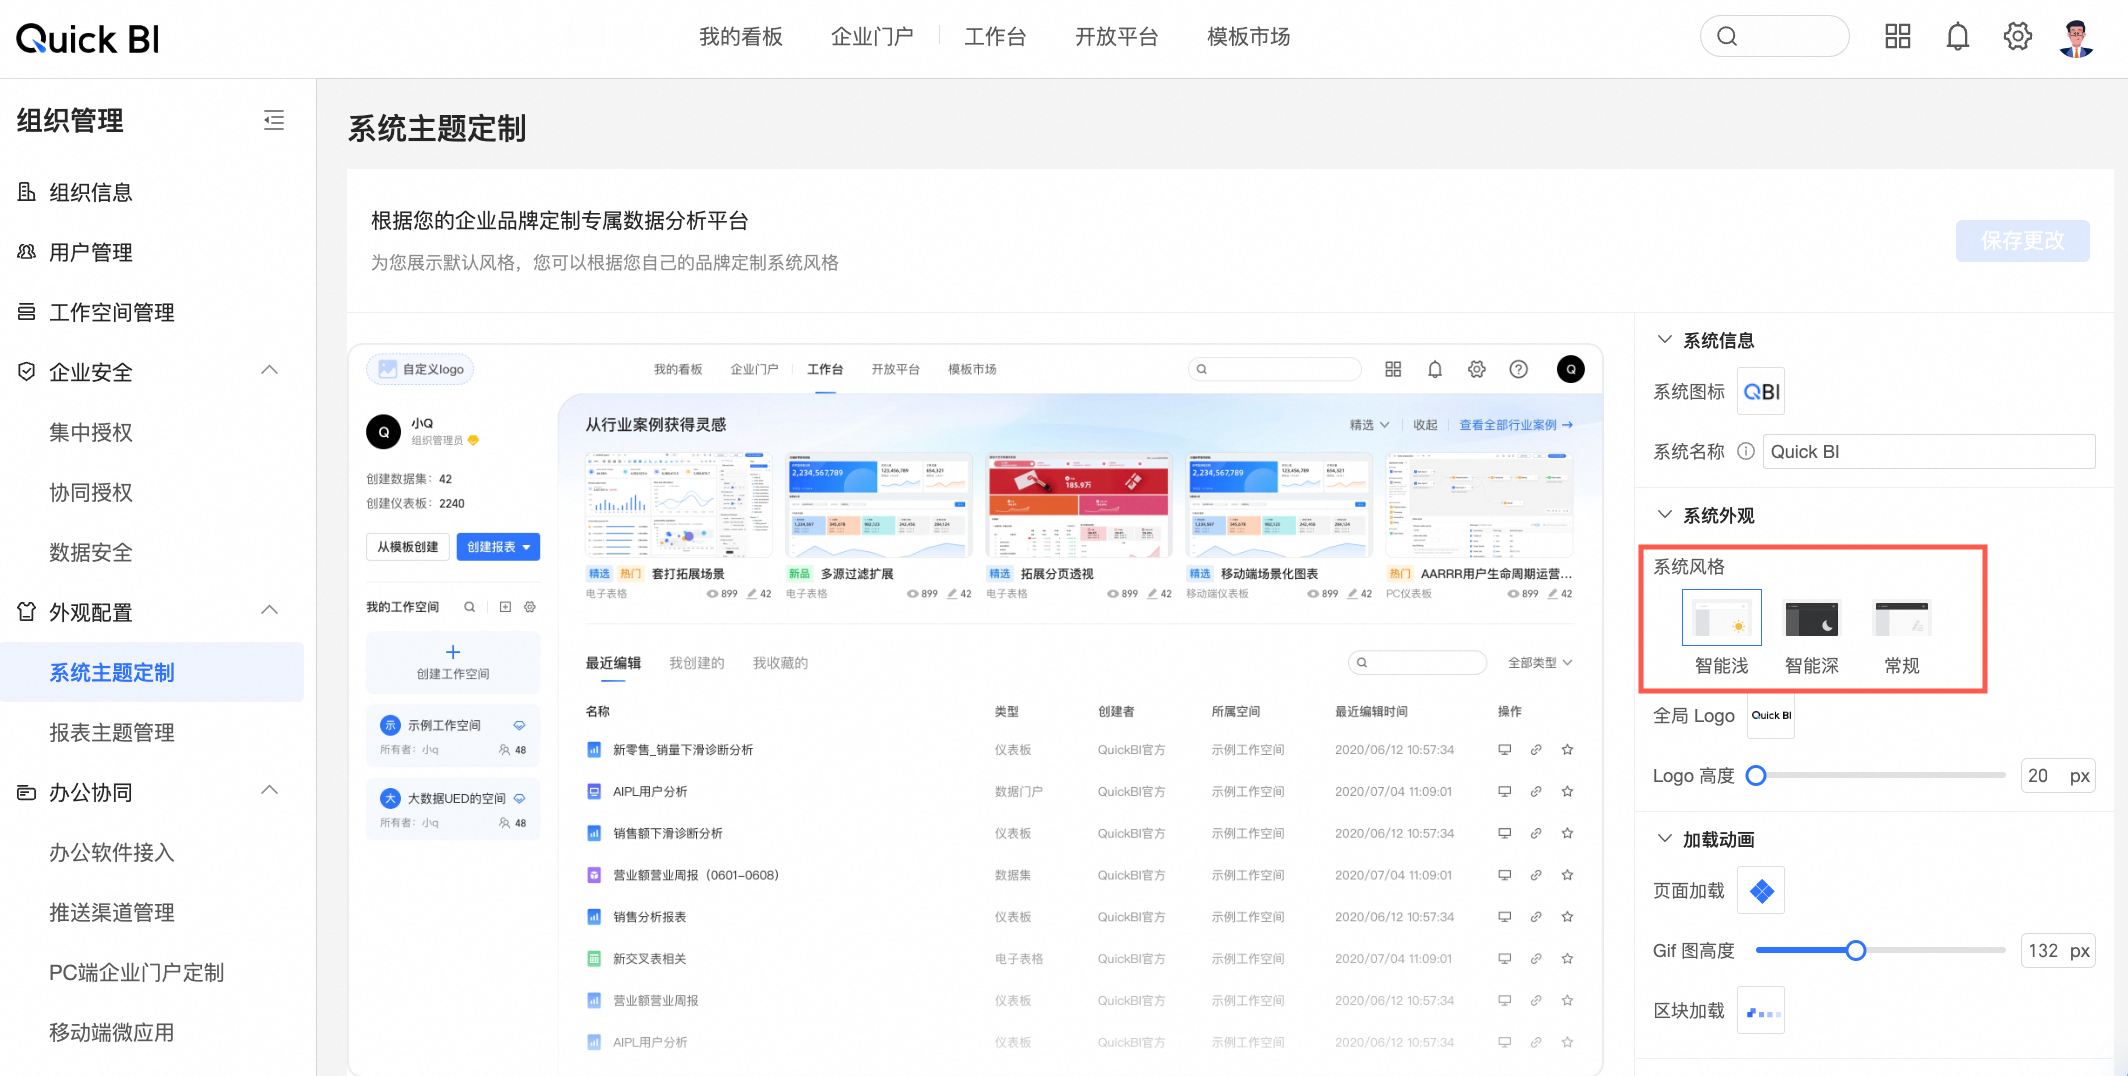Open the 精选 dropdown in industry cases
2128x1076 pixels.
1369,425
